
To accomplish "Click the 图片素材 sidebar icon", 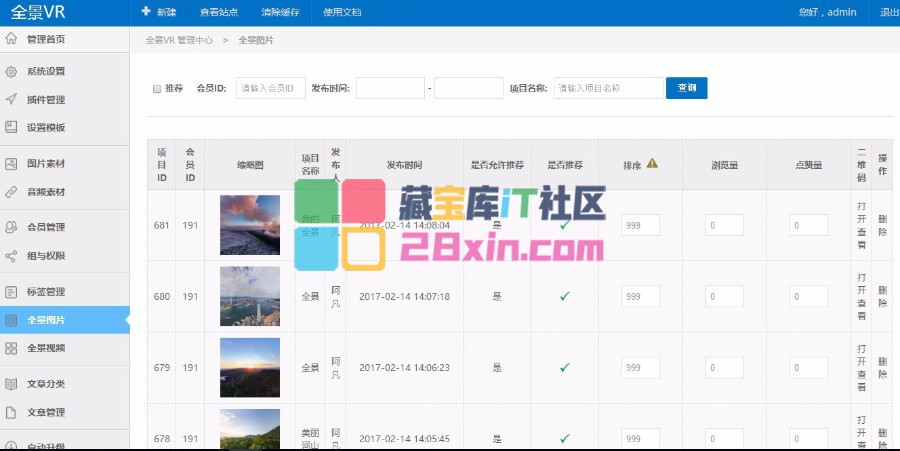I will pyautogui.click(x=11, y=163).
